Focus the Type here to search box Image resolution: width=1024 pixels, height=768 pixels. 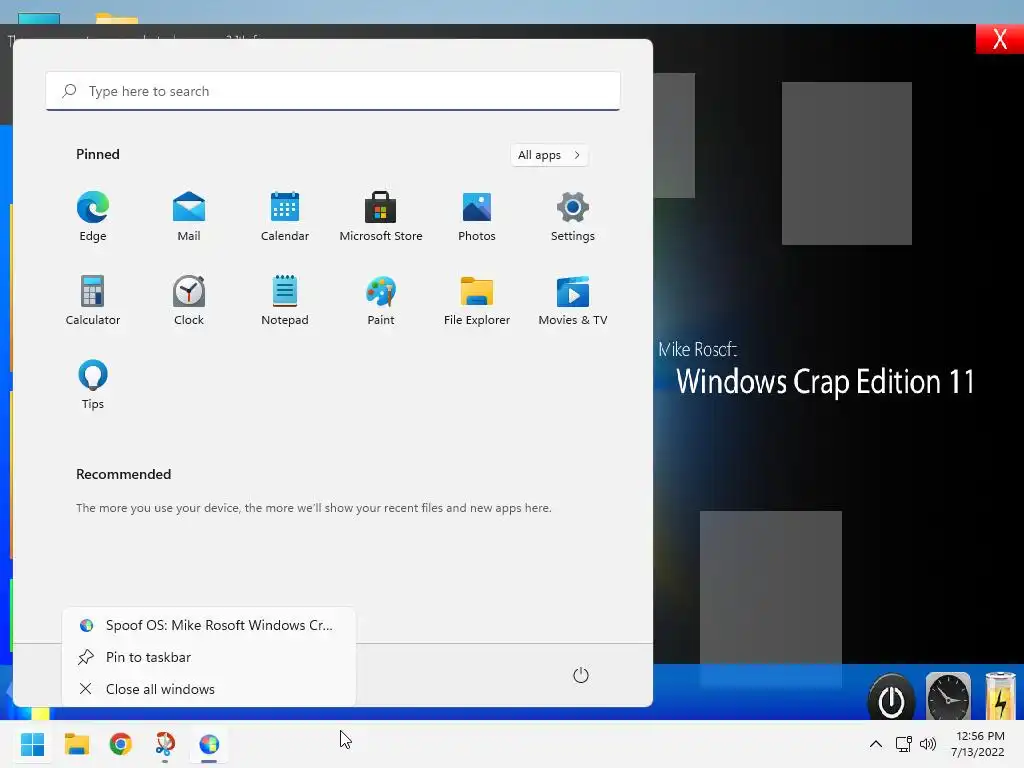[333, 91]
